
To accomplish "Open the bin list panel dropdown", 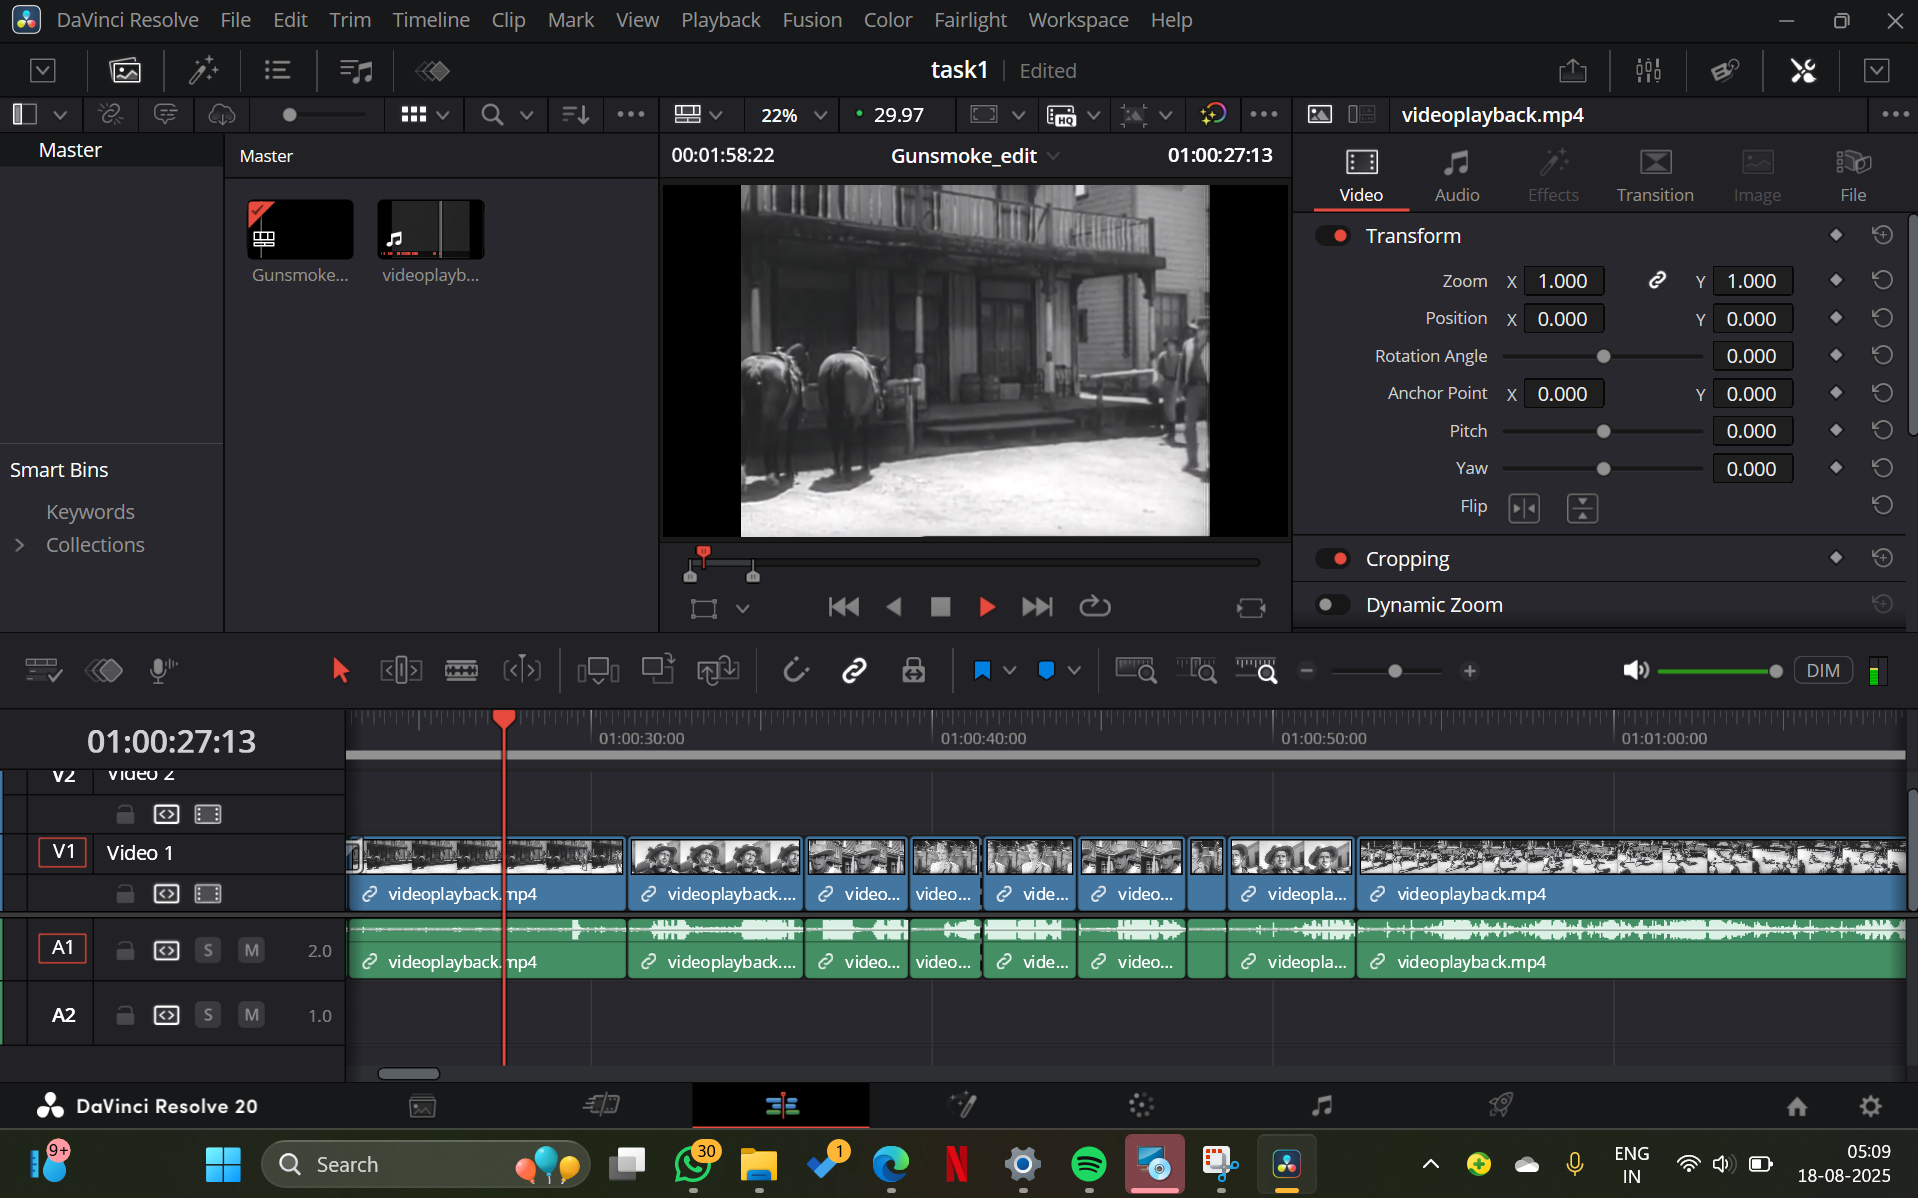I will [x=60, y=115].
